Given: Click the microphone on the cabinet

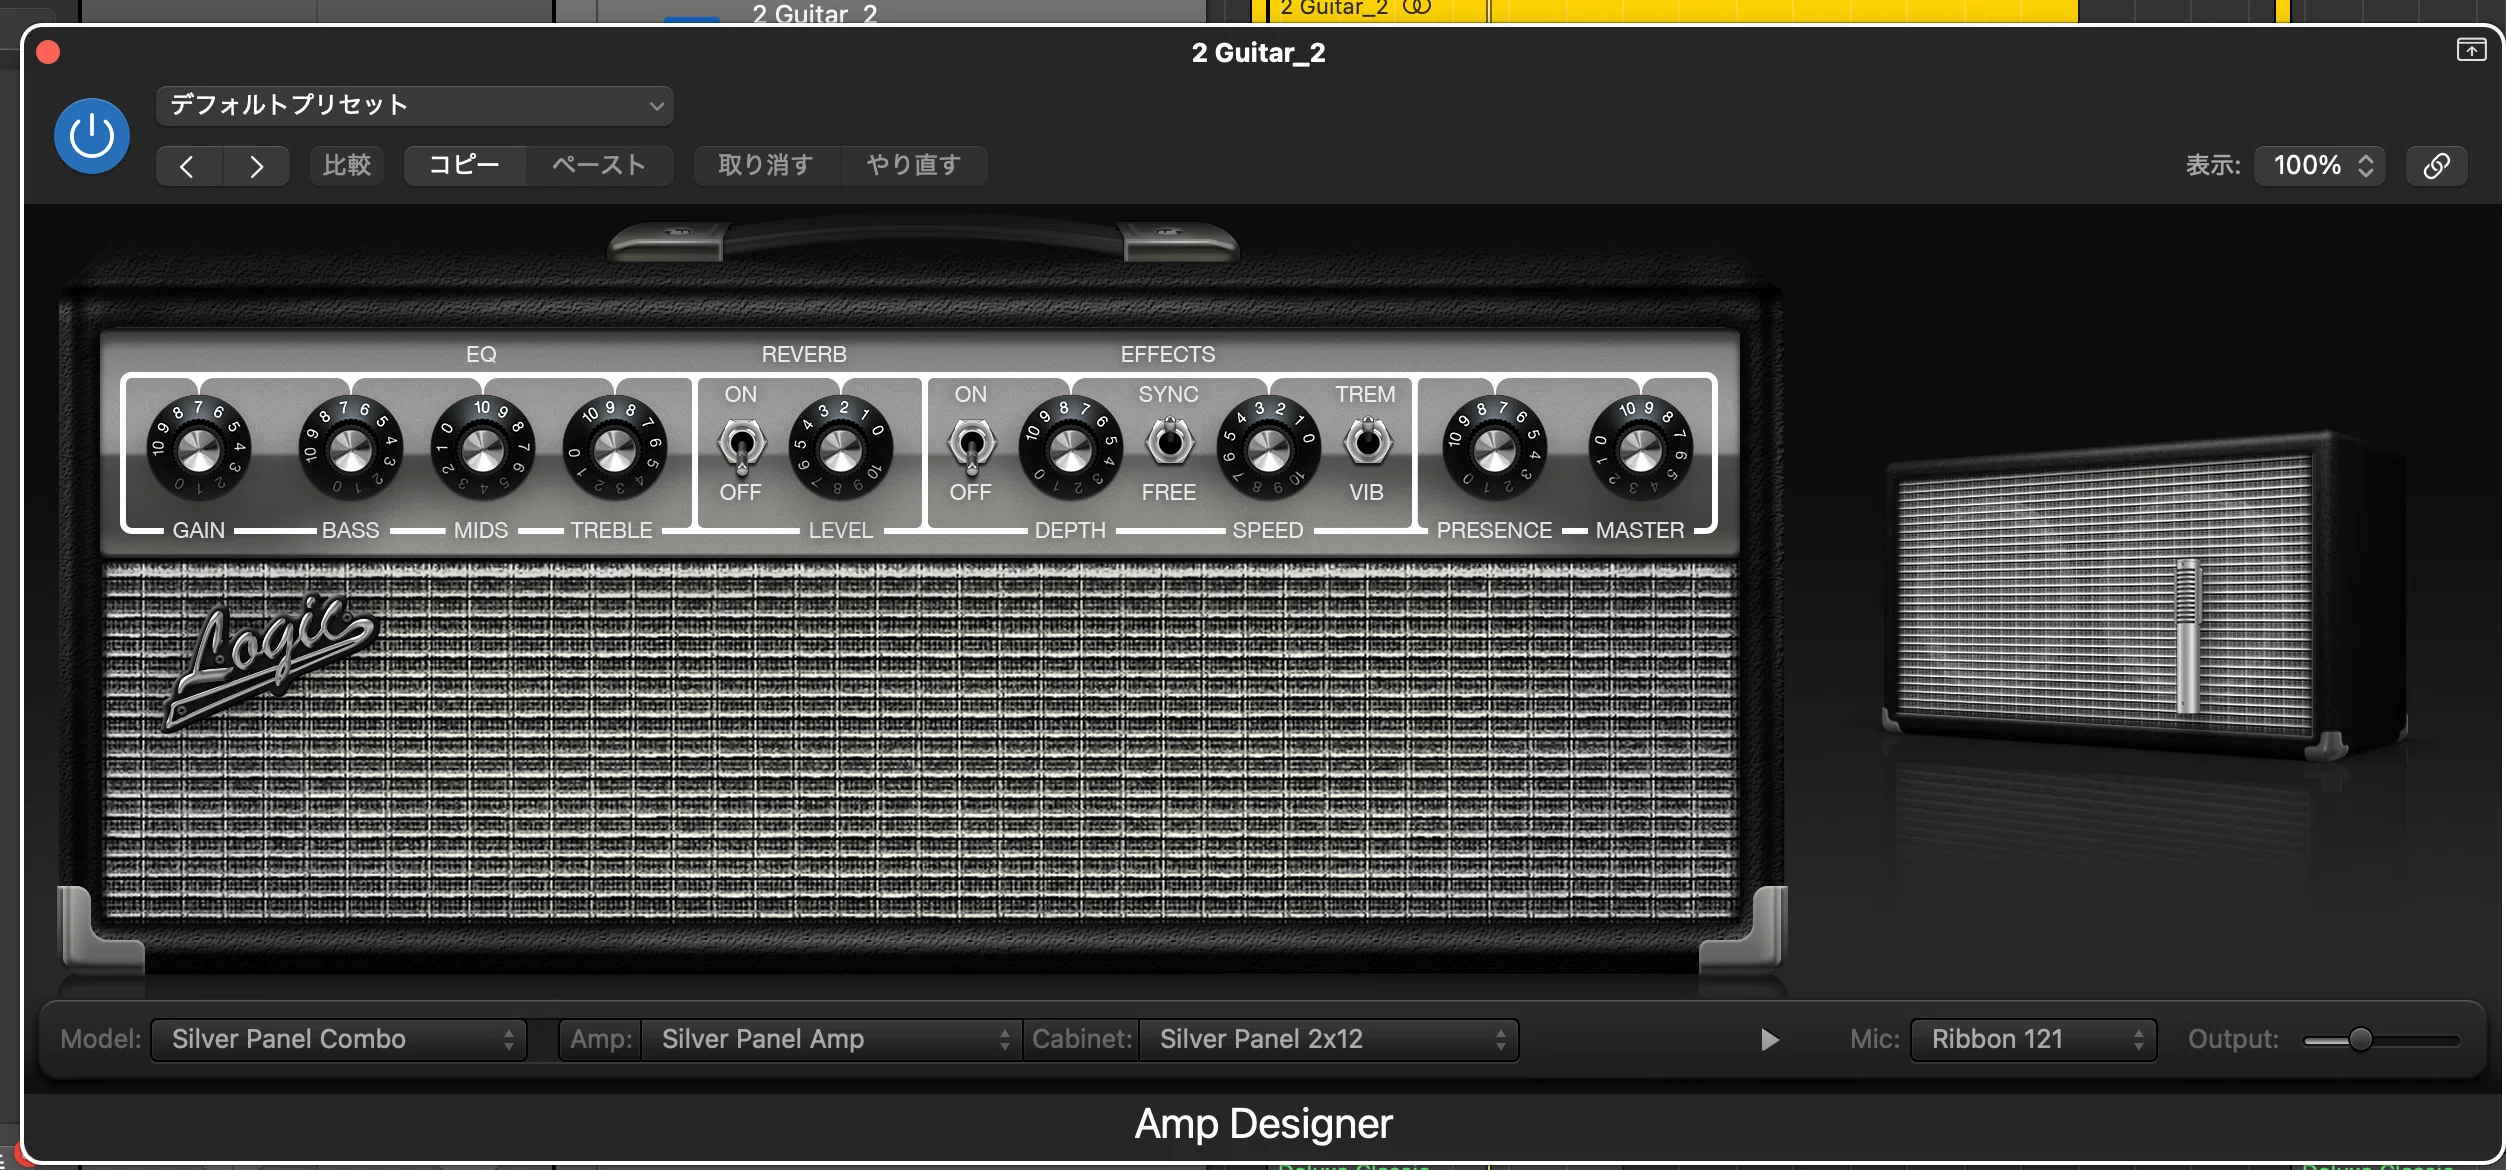Looking at the screenshot, I should tap(2187, 635).
